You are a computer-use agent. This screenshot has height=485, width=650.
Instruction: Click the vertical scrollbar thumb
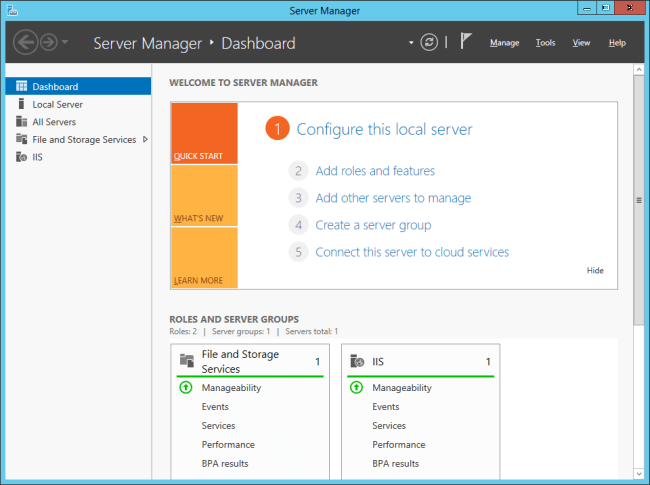639,200
